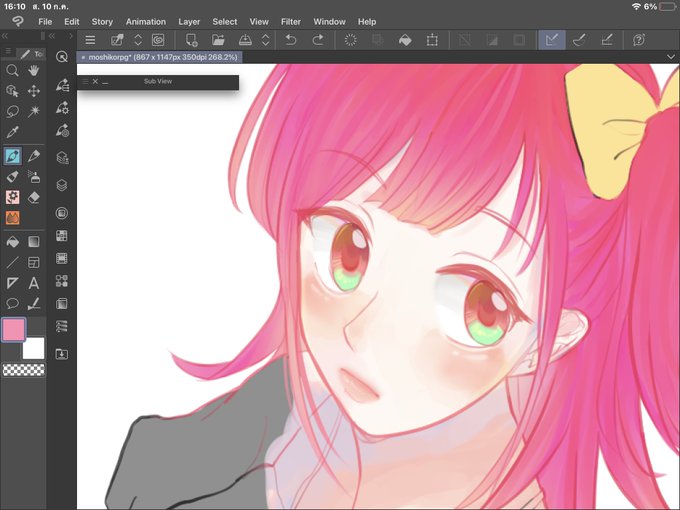Collapse the tool palette double chevron

tap(5, 36)
